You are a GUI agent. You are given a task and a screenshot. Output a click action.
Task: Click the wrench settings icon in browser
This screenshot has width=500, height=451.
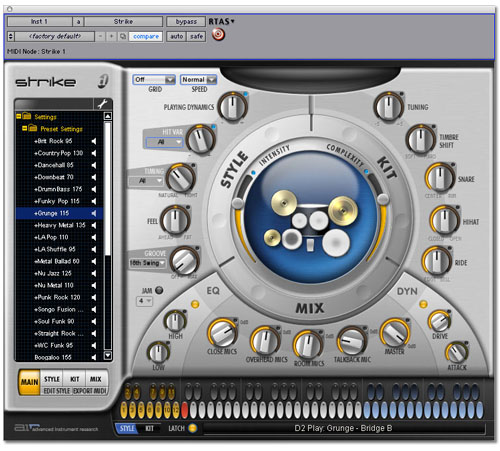tap(102, 104)
